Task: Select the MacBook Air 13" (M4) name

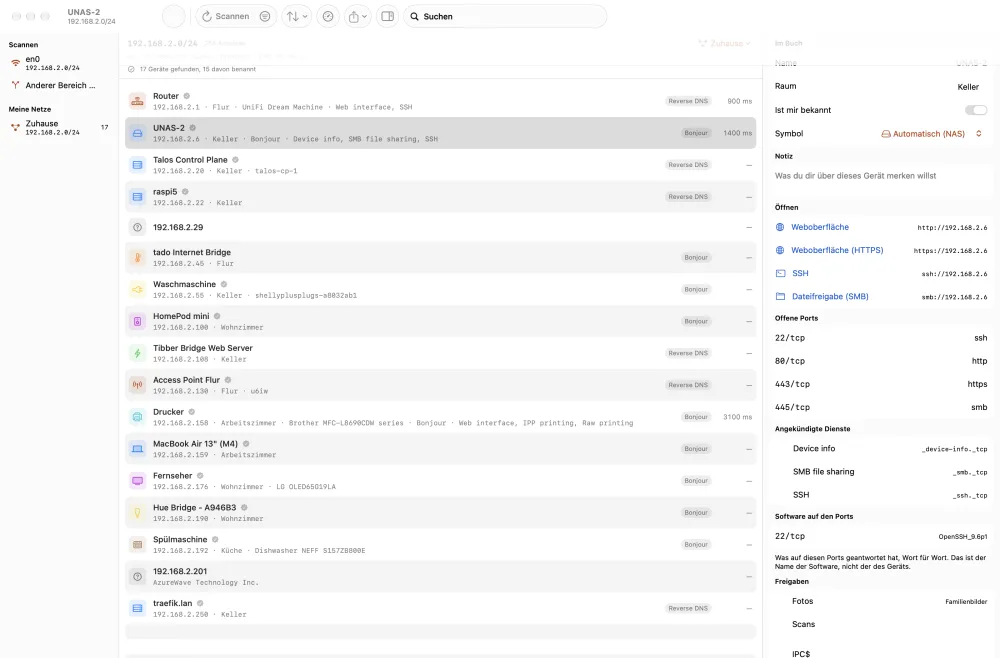Action: point(195,444)
